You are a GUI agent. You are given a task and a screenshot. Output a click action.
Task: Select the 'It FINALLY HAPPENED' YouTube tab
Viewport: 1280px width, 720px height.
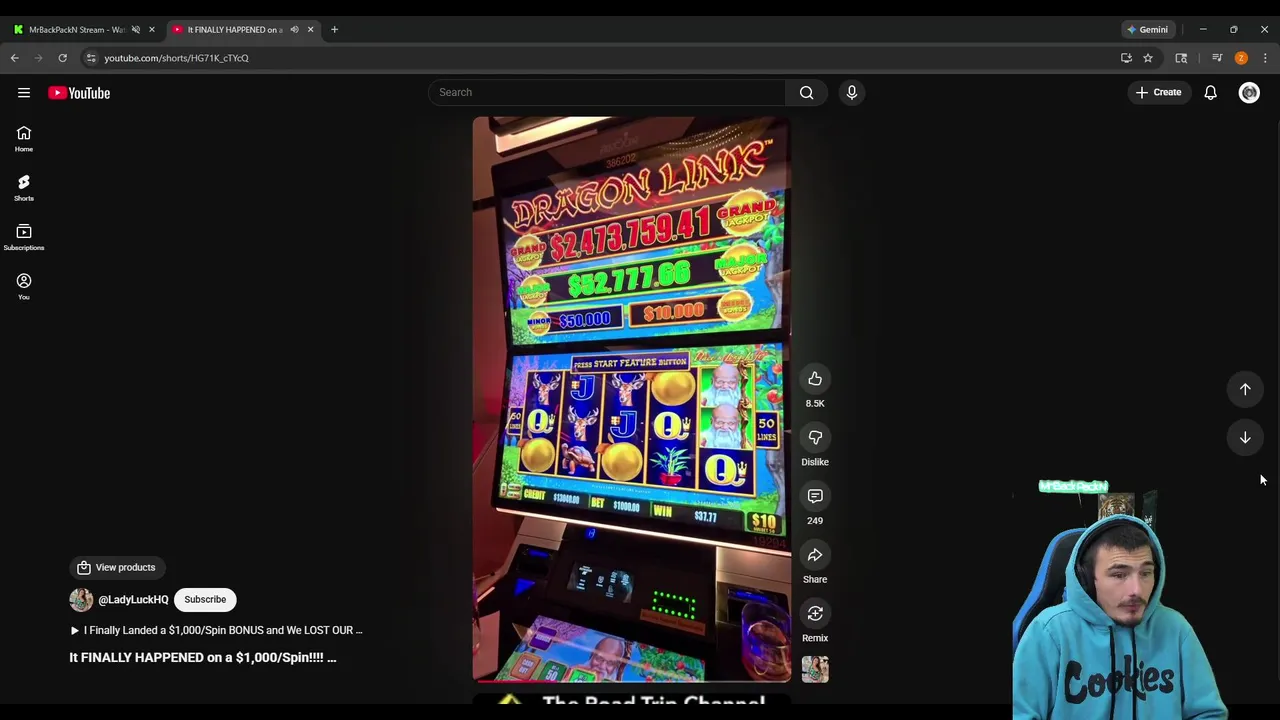[233, 30]
